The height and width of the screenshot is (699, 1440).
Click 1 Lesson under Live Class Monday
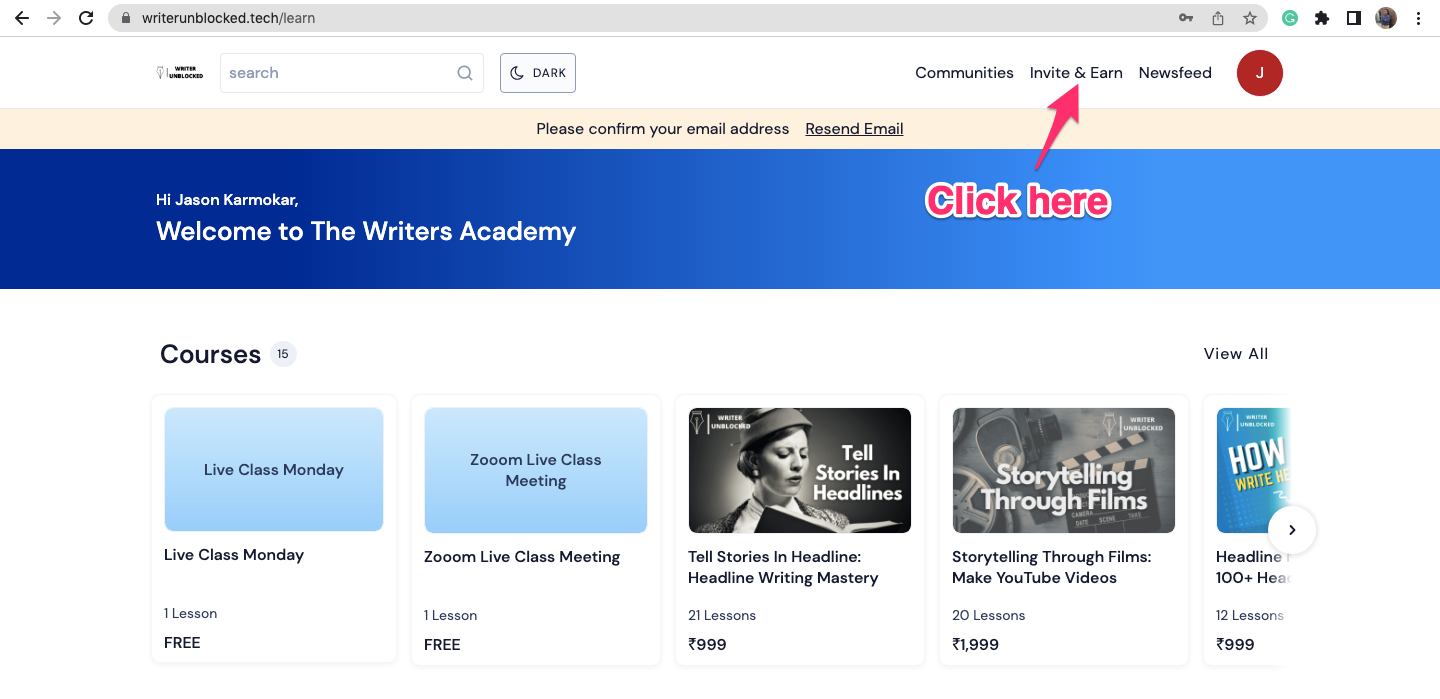coord(190,613)
